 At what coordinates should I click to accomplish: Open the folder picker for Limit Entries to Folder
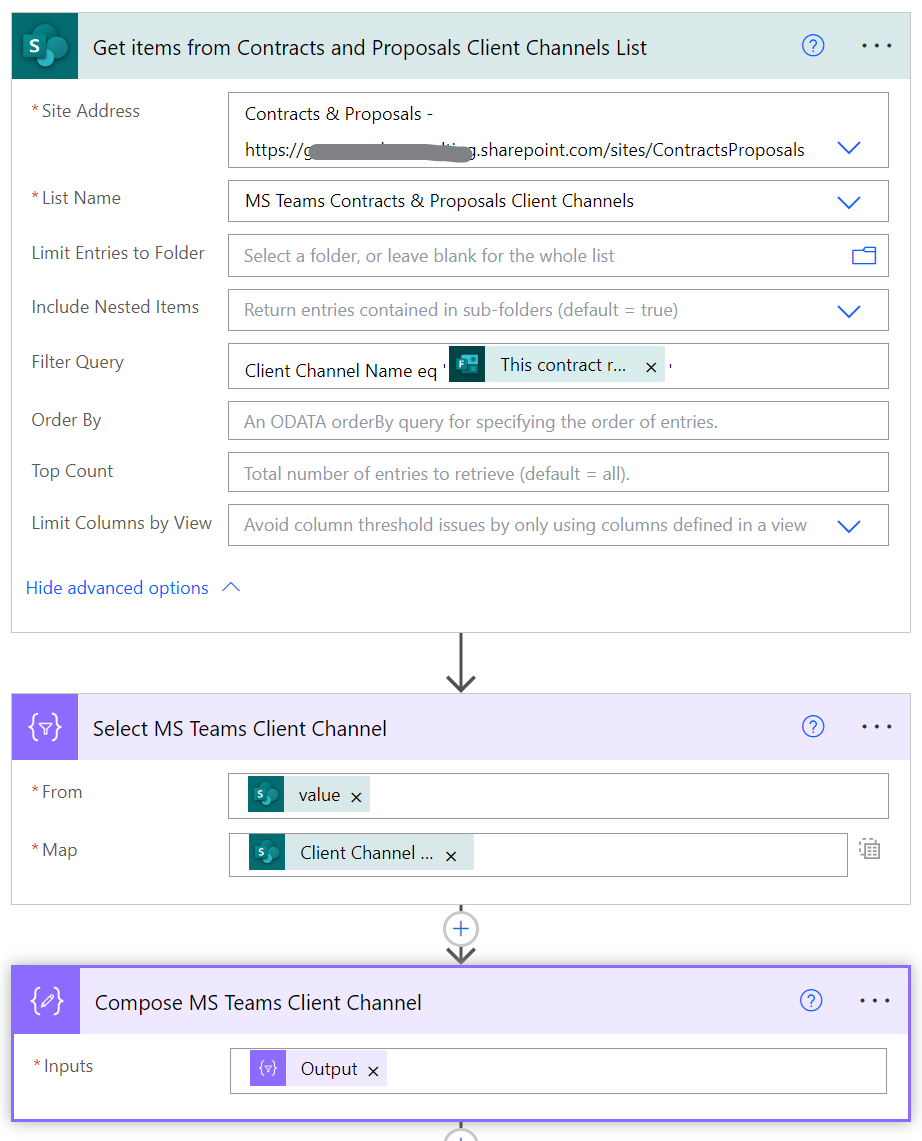864,255
